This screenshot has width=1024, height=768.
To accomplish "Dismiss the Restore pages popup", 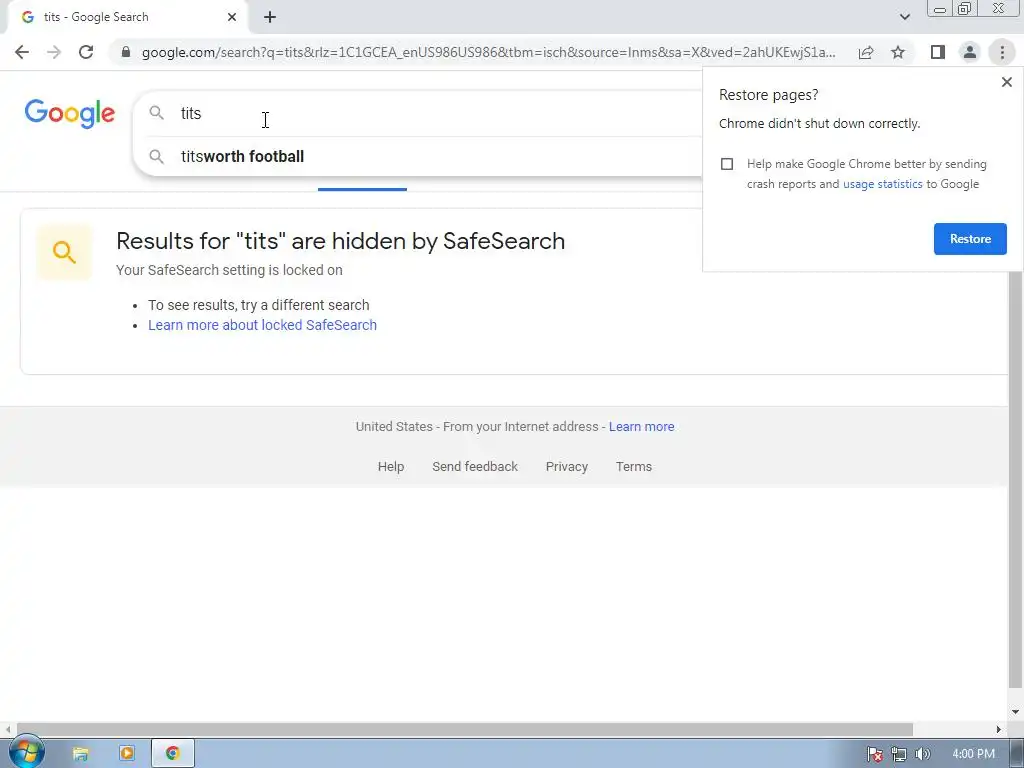I will click(x=1006, y=82).
